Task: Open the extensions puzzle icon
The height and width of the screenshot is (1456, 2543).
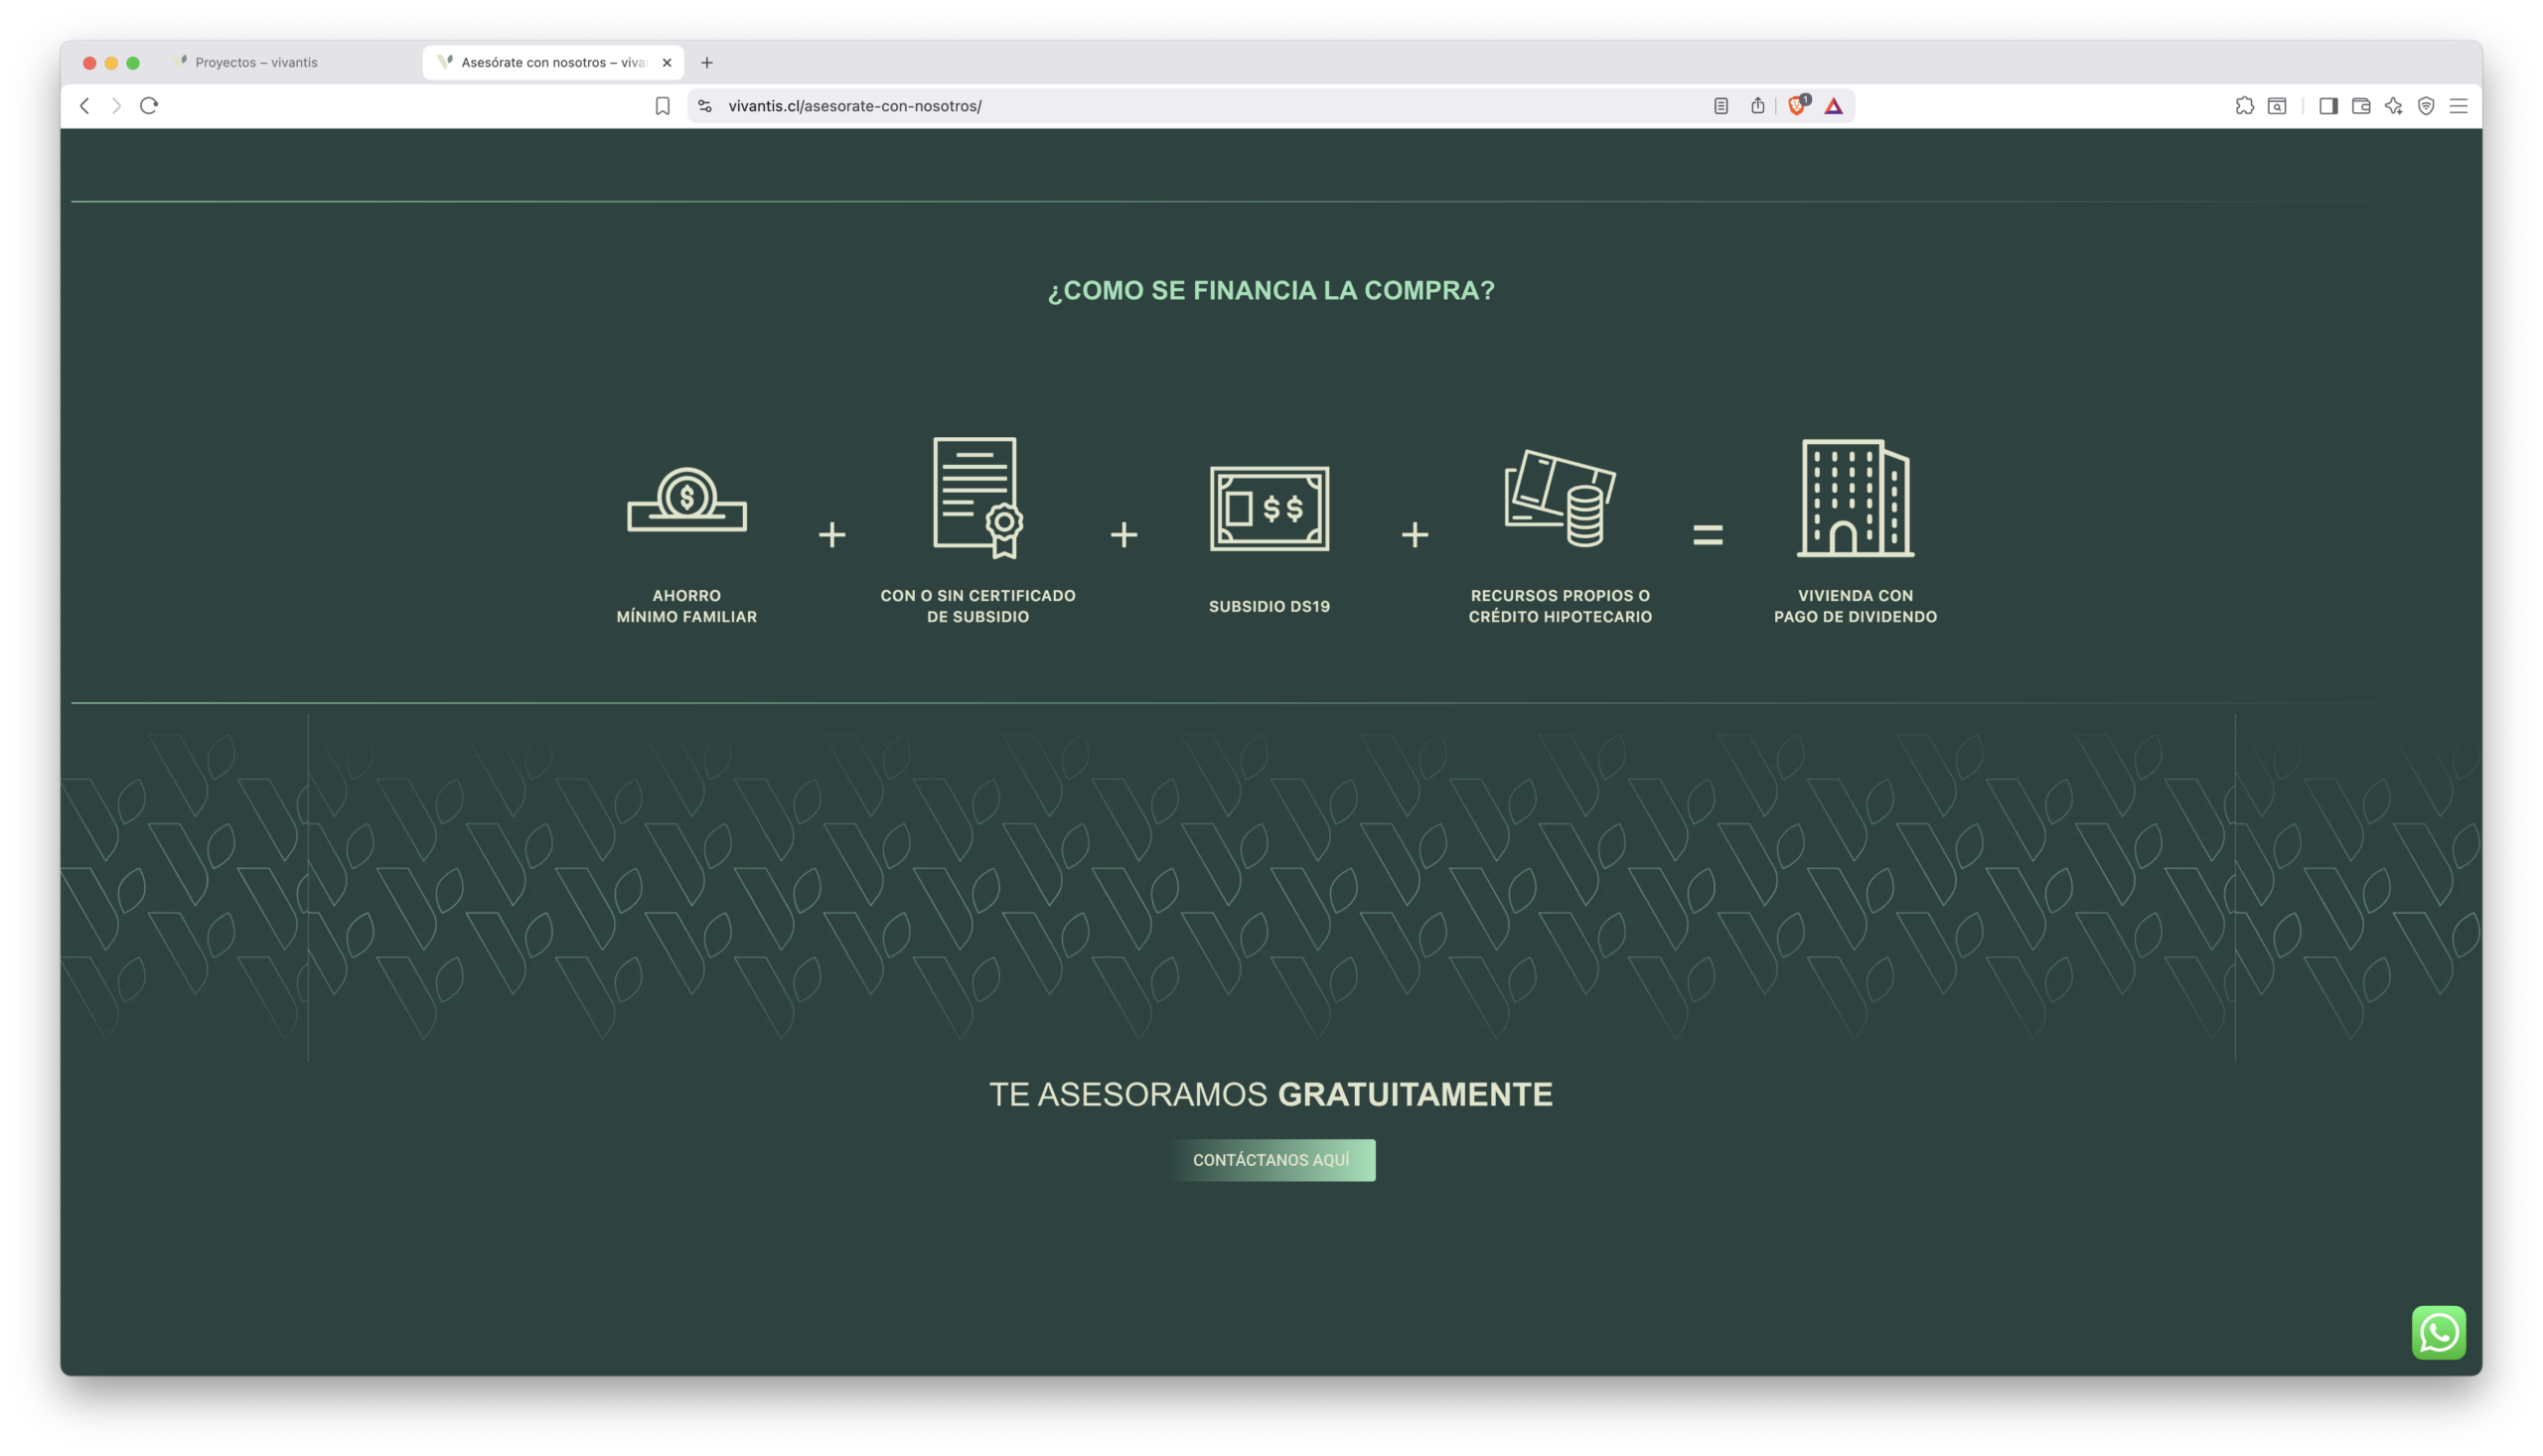Action: tap(2244, 106)
